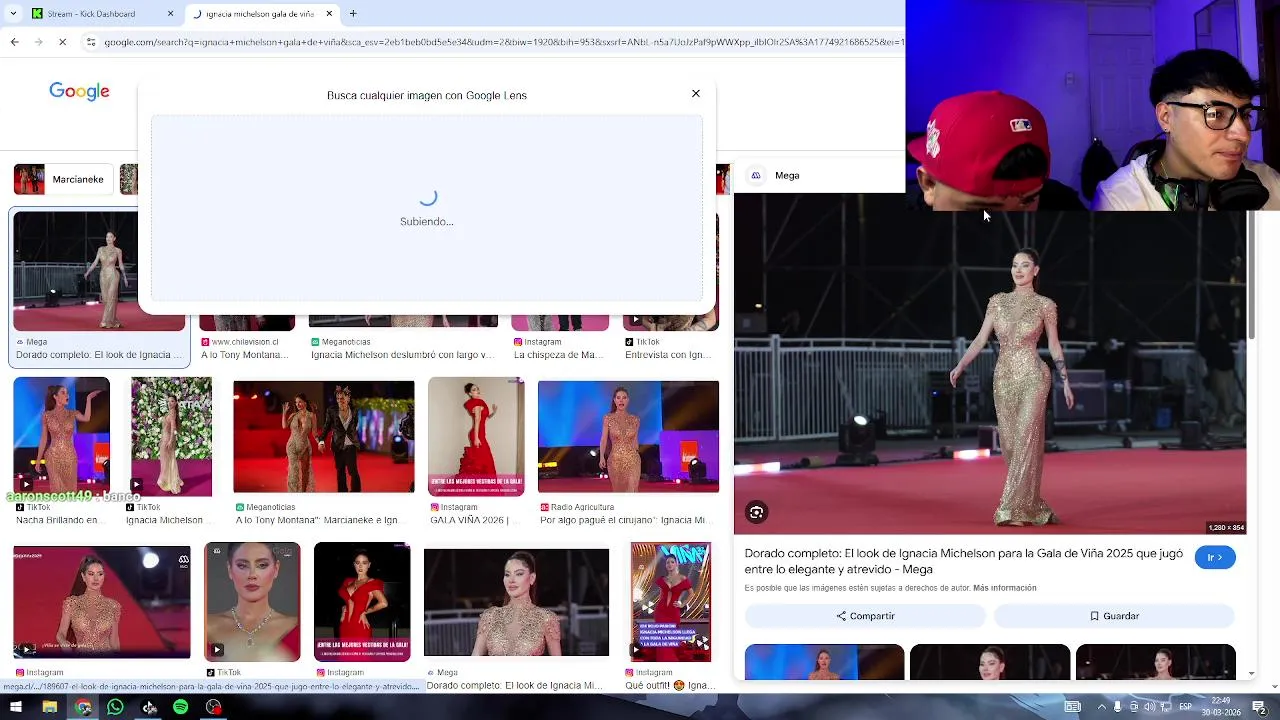Open Meganoticias A lo Tony Montana thumbnail

(x=323, y=437)
